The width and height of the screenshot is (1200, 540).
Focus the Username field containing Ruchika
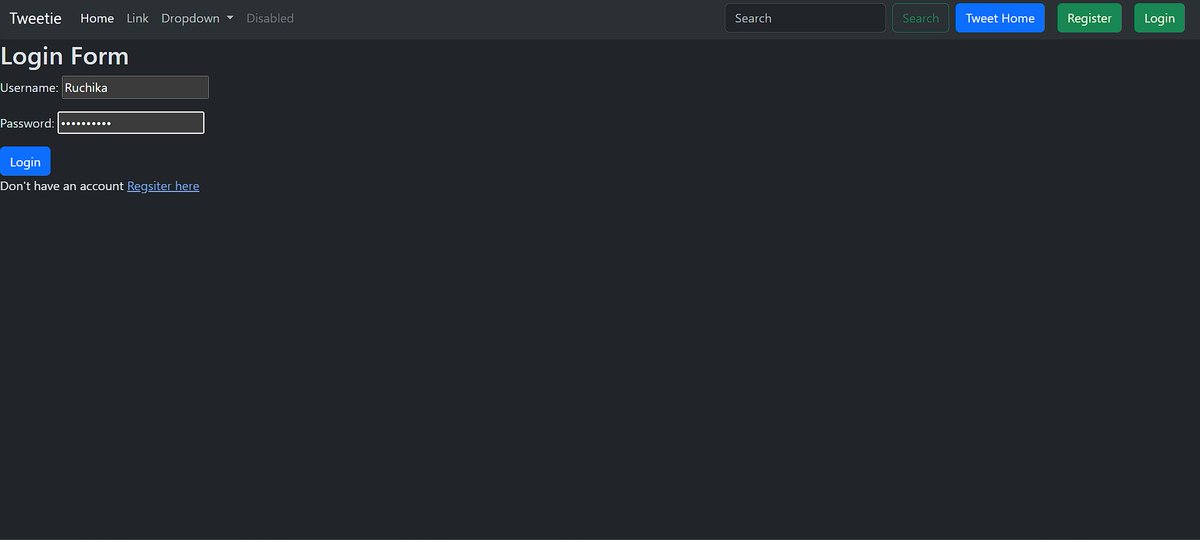click(135, 88)
